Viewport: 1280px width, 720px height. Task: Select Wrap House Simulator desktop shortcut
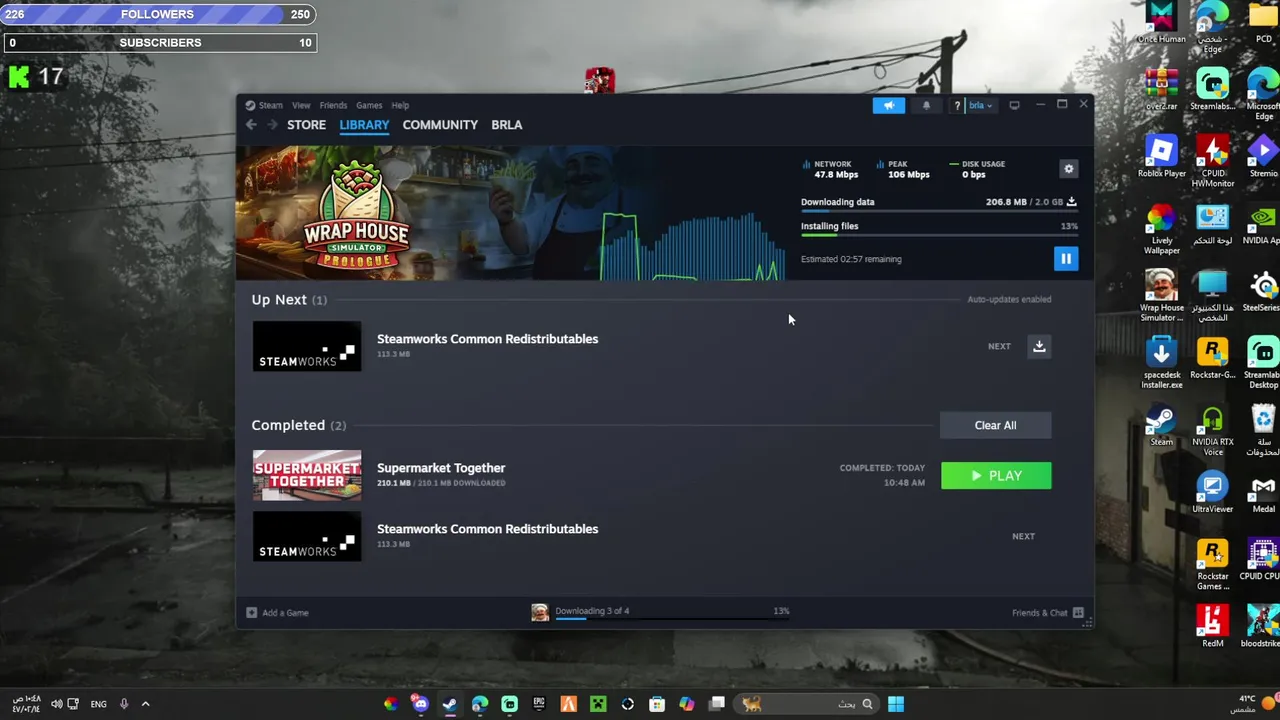1161,297
